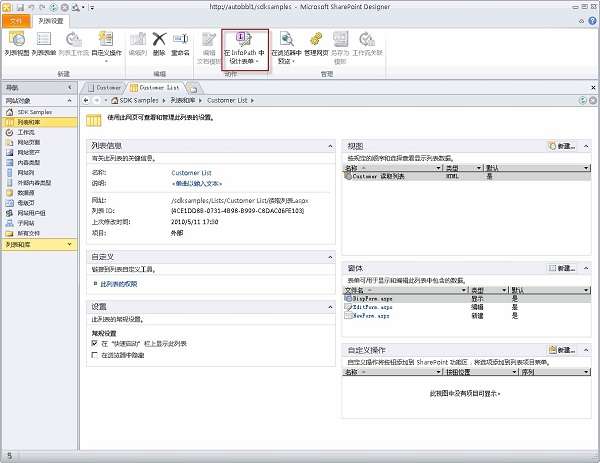Collapse the 列表信息 section

click(x=329, y=145)
